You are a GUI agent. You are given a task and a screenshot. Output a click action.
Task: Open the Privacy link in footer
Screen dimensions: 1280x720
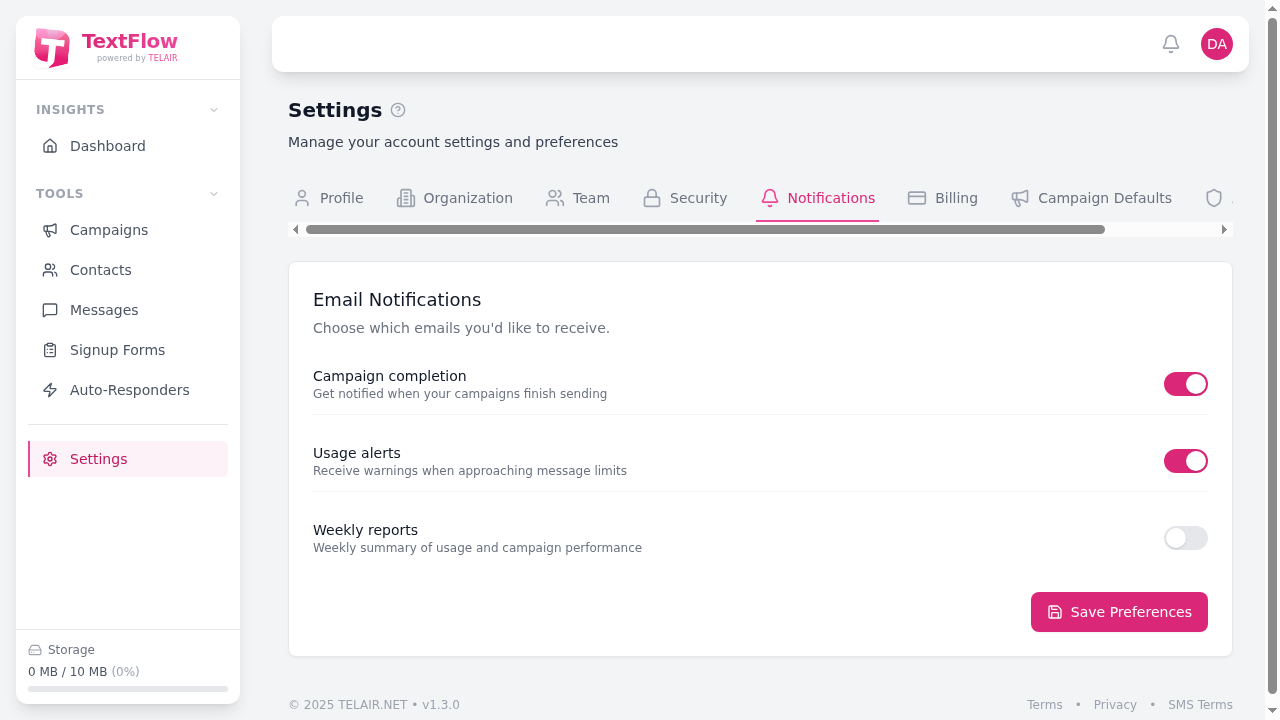click(x=1115, y=704)
